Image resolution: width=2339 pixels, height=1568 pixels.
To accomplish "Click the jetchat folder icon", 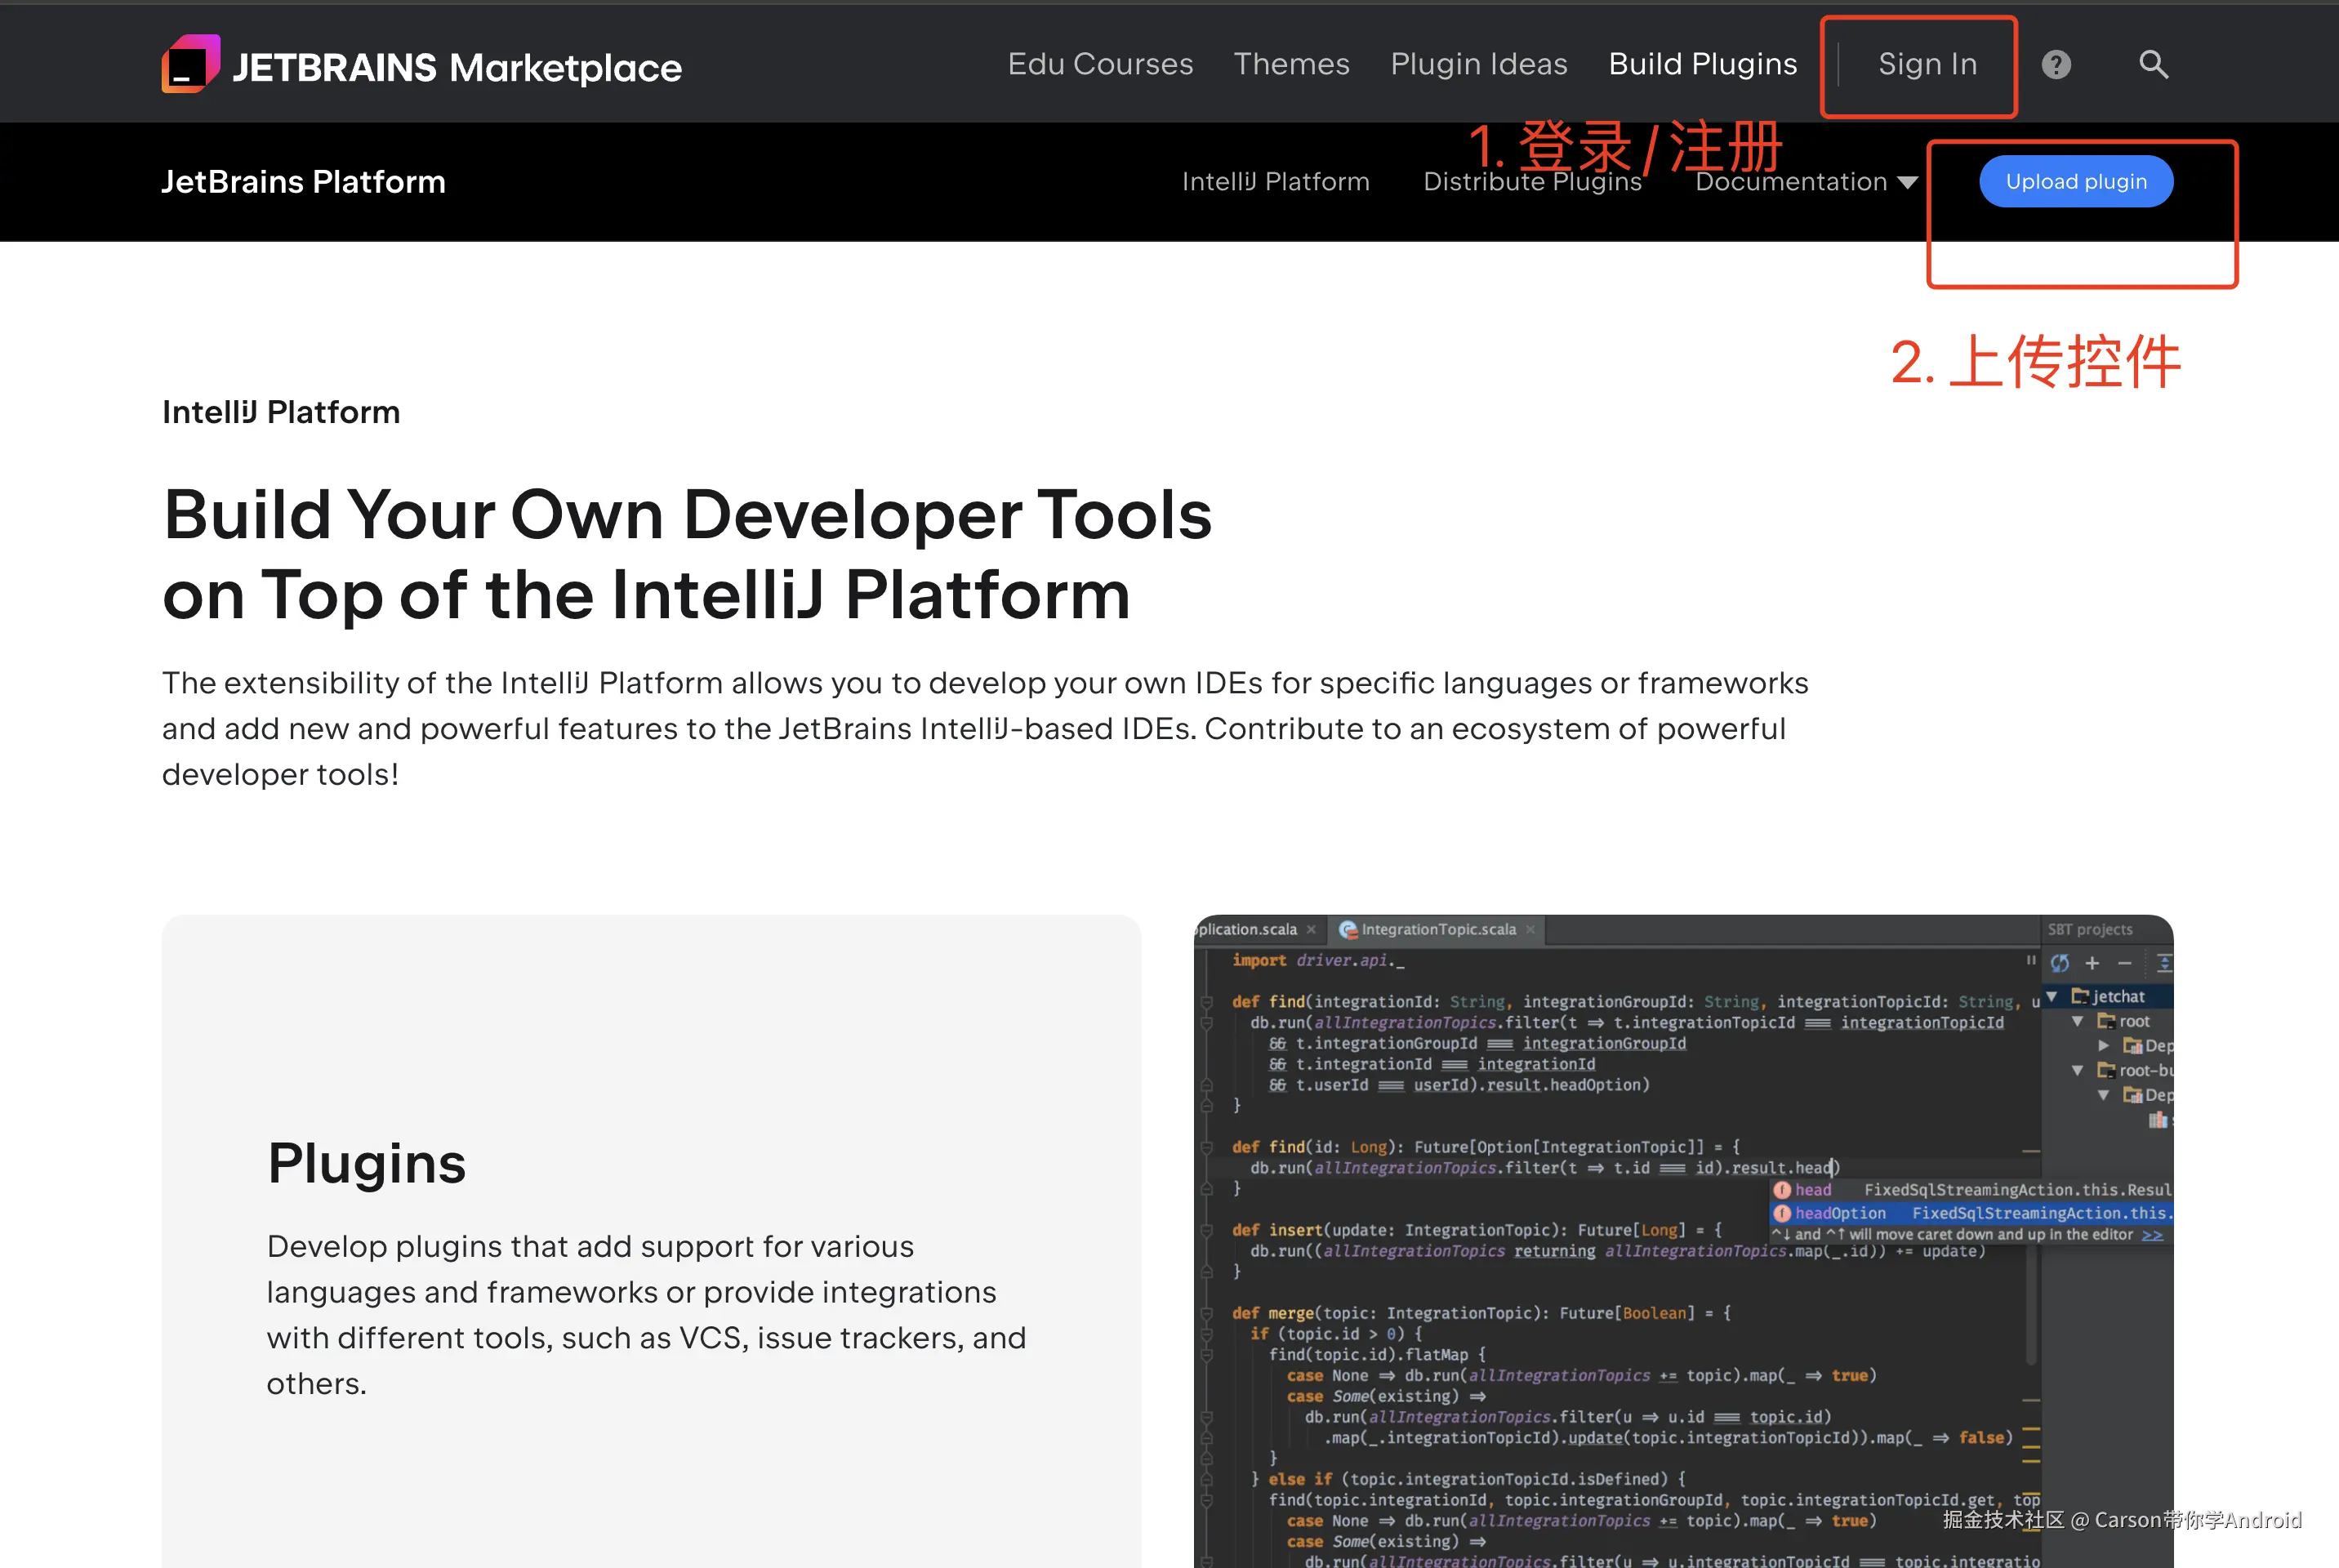I will pyautogui.click(x=2080, y=996).
